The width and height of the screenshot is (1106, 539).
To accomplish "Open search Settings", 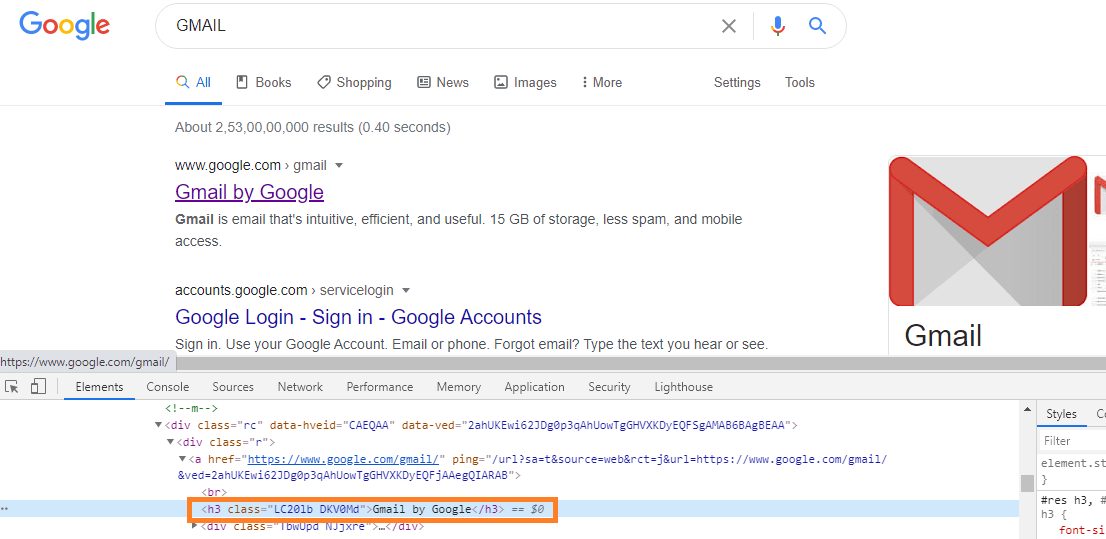I will (737, 83).
